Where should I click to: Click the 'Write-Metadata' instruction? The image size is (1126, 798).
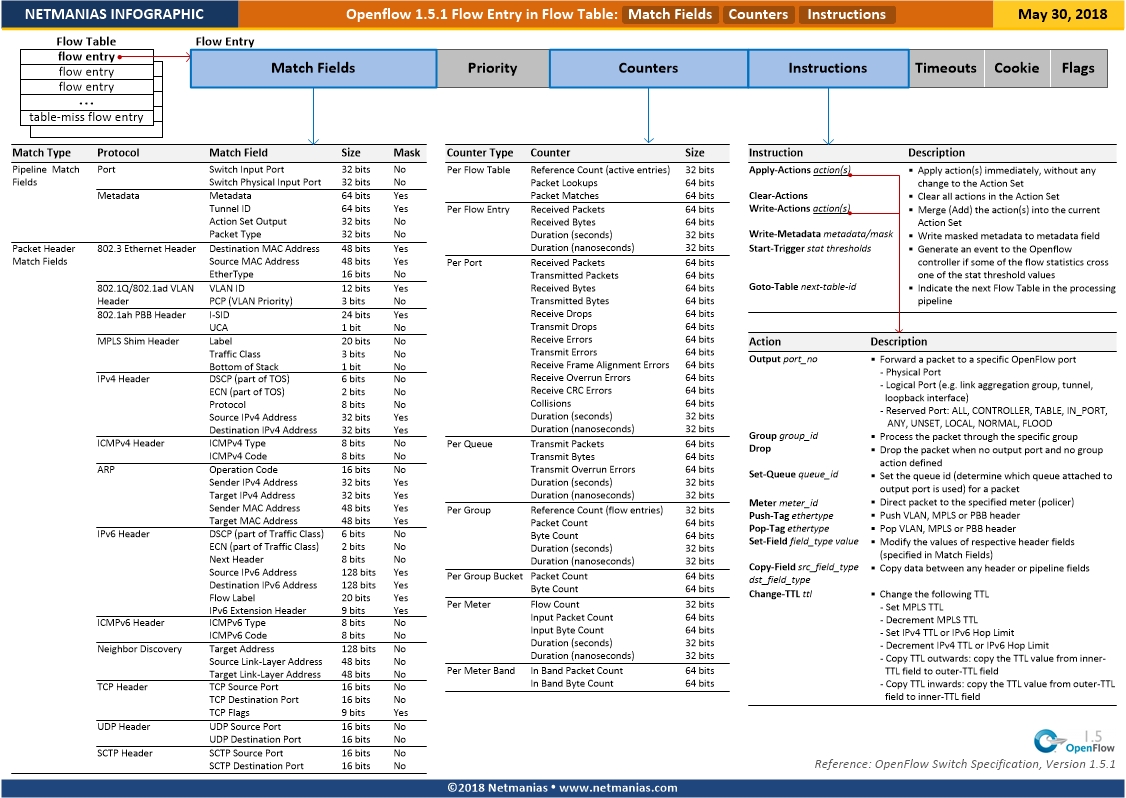[822, 234]
